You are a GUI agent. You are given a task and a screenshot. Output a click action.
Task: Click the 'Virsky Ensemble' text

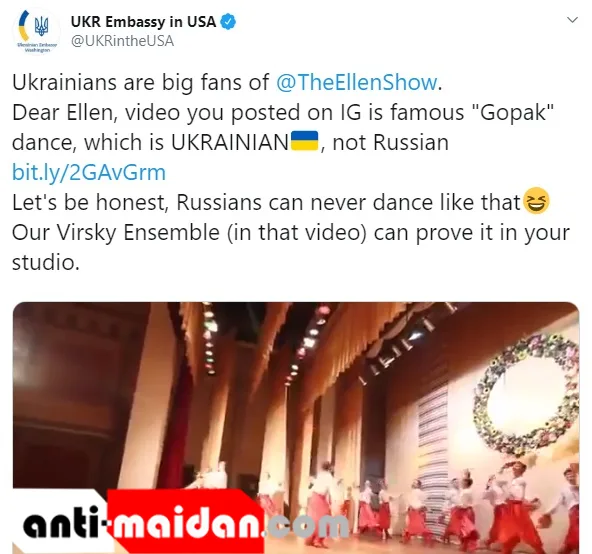click(x=138, y=232)
